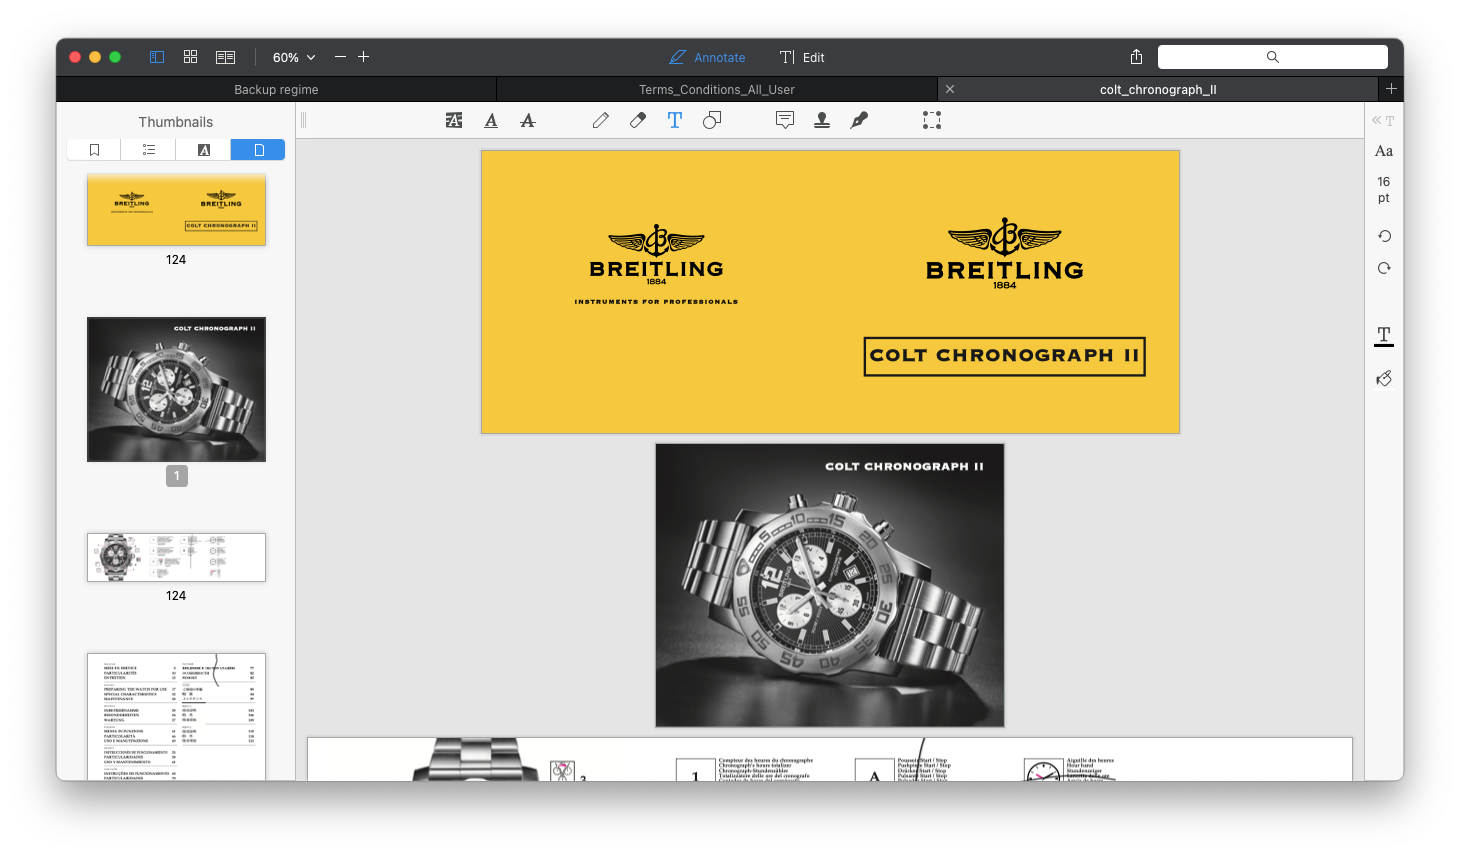Select the Eraser tool
The height and width of the screenshot is (855, 1460).
pos(638,120)
